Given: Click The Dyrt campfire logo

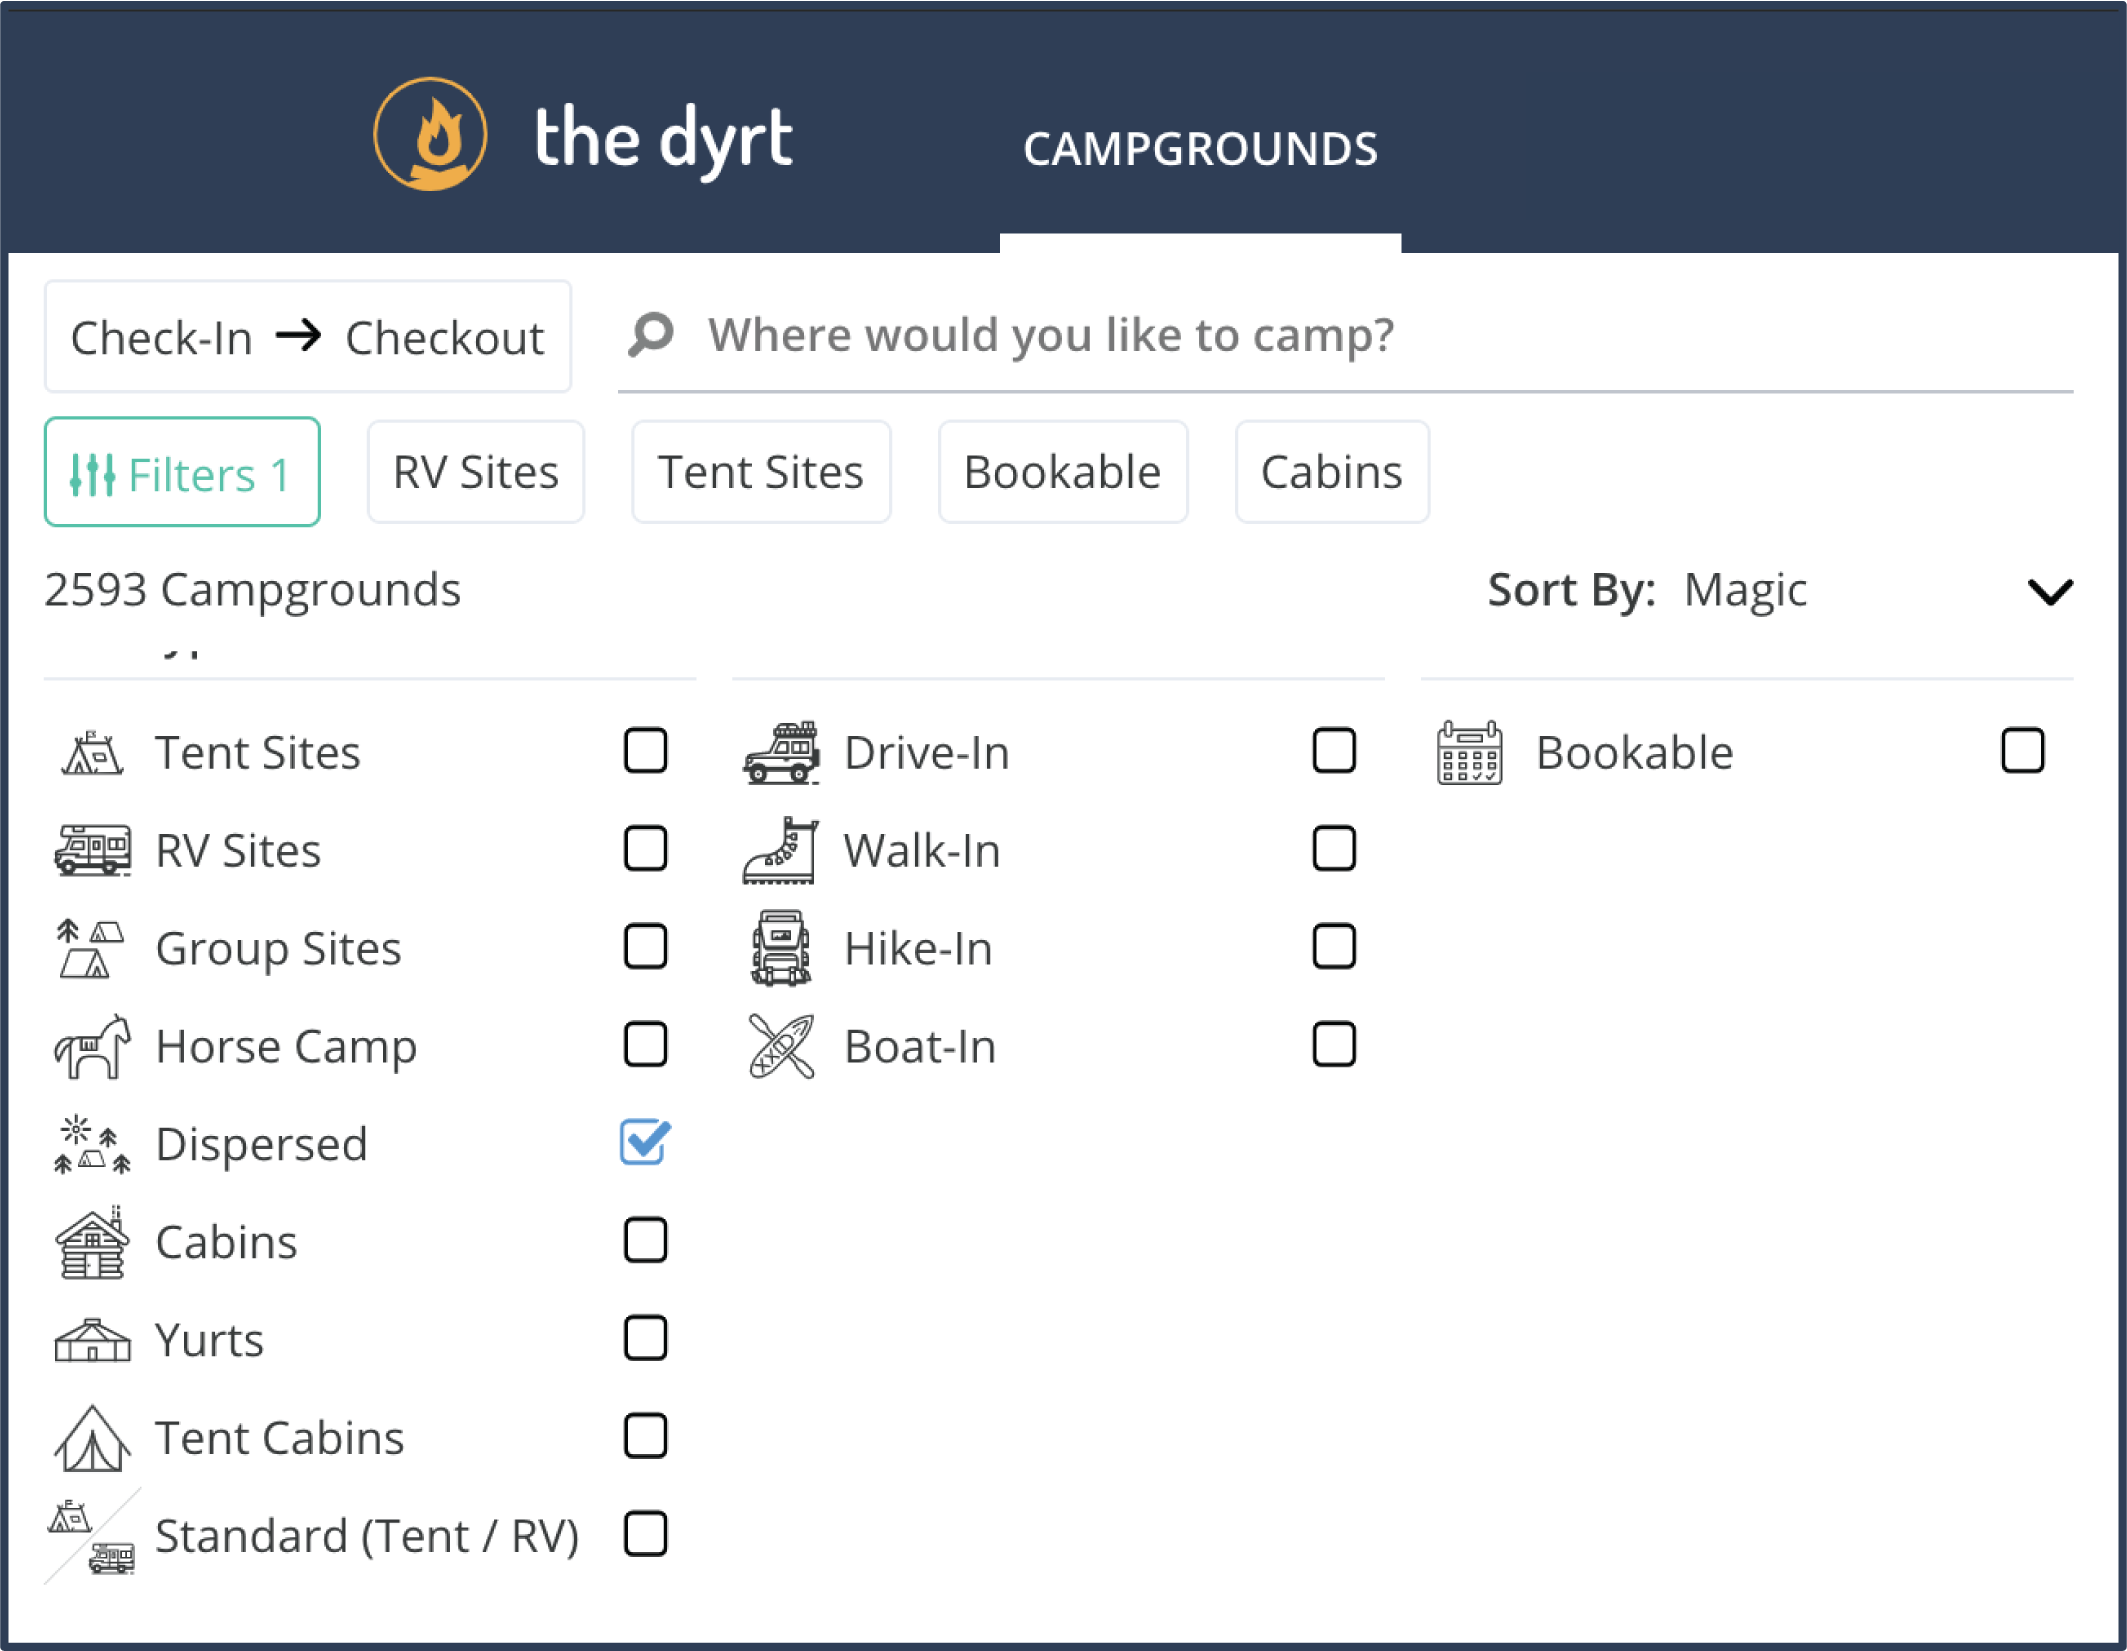Looking at the screenshot, I should pos(430,134).
